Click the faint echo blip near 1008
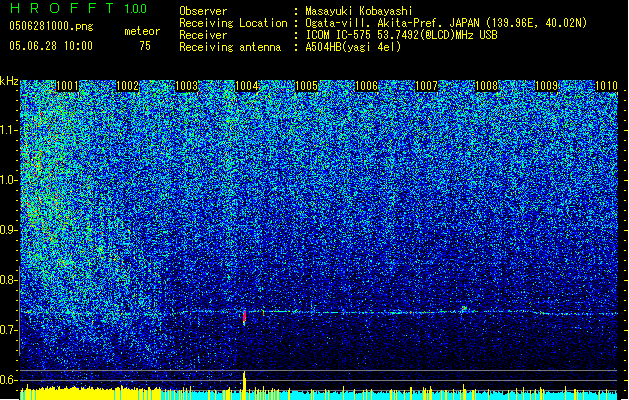629x400 pixels. coord(464,309)
